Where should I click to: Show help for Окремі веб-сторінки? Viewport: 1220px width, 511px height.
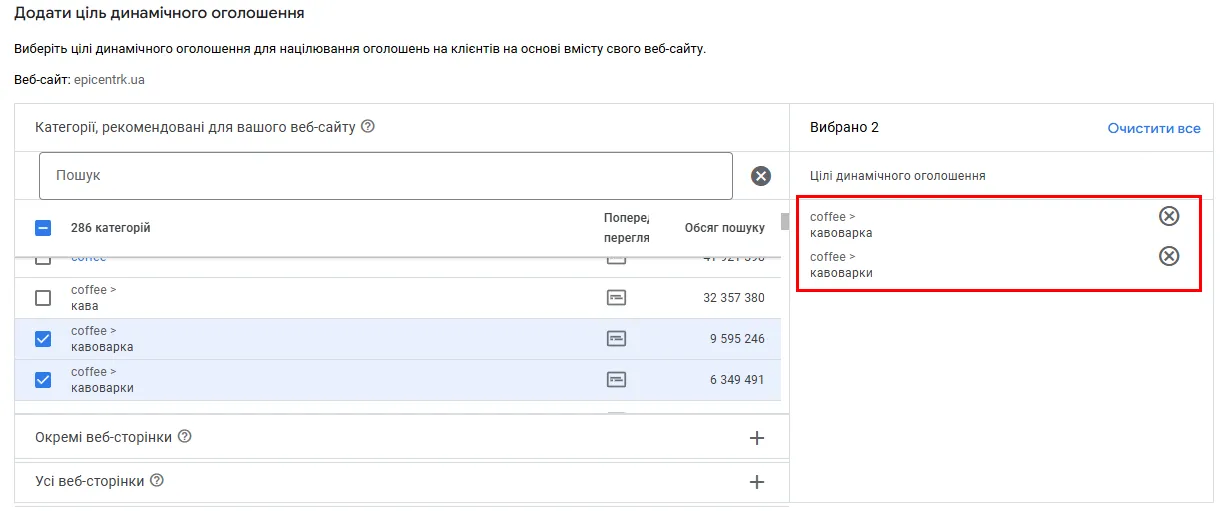coord(184,437)
